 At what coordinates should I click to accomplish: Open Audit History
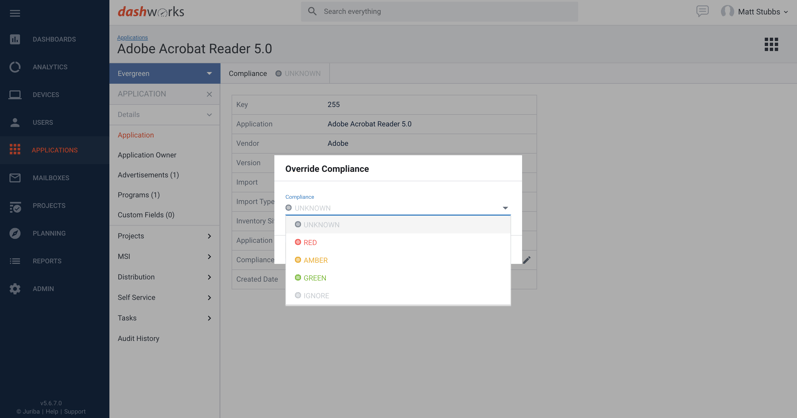[x=138, y=338]
